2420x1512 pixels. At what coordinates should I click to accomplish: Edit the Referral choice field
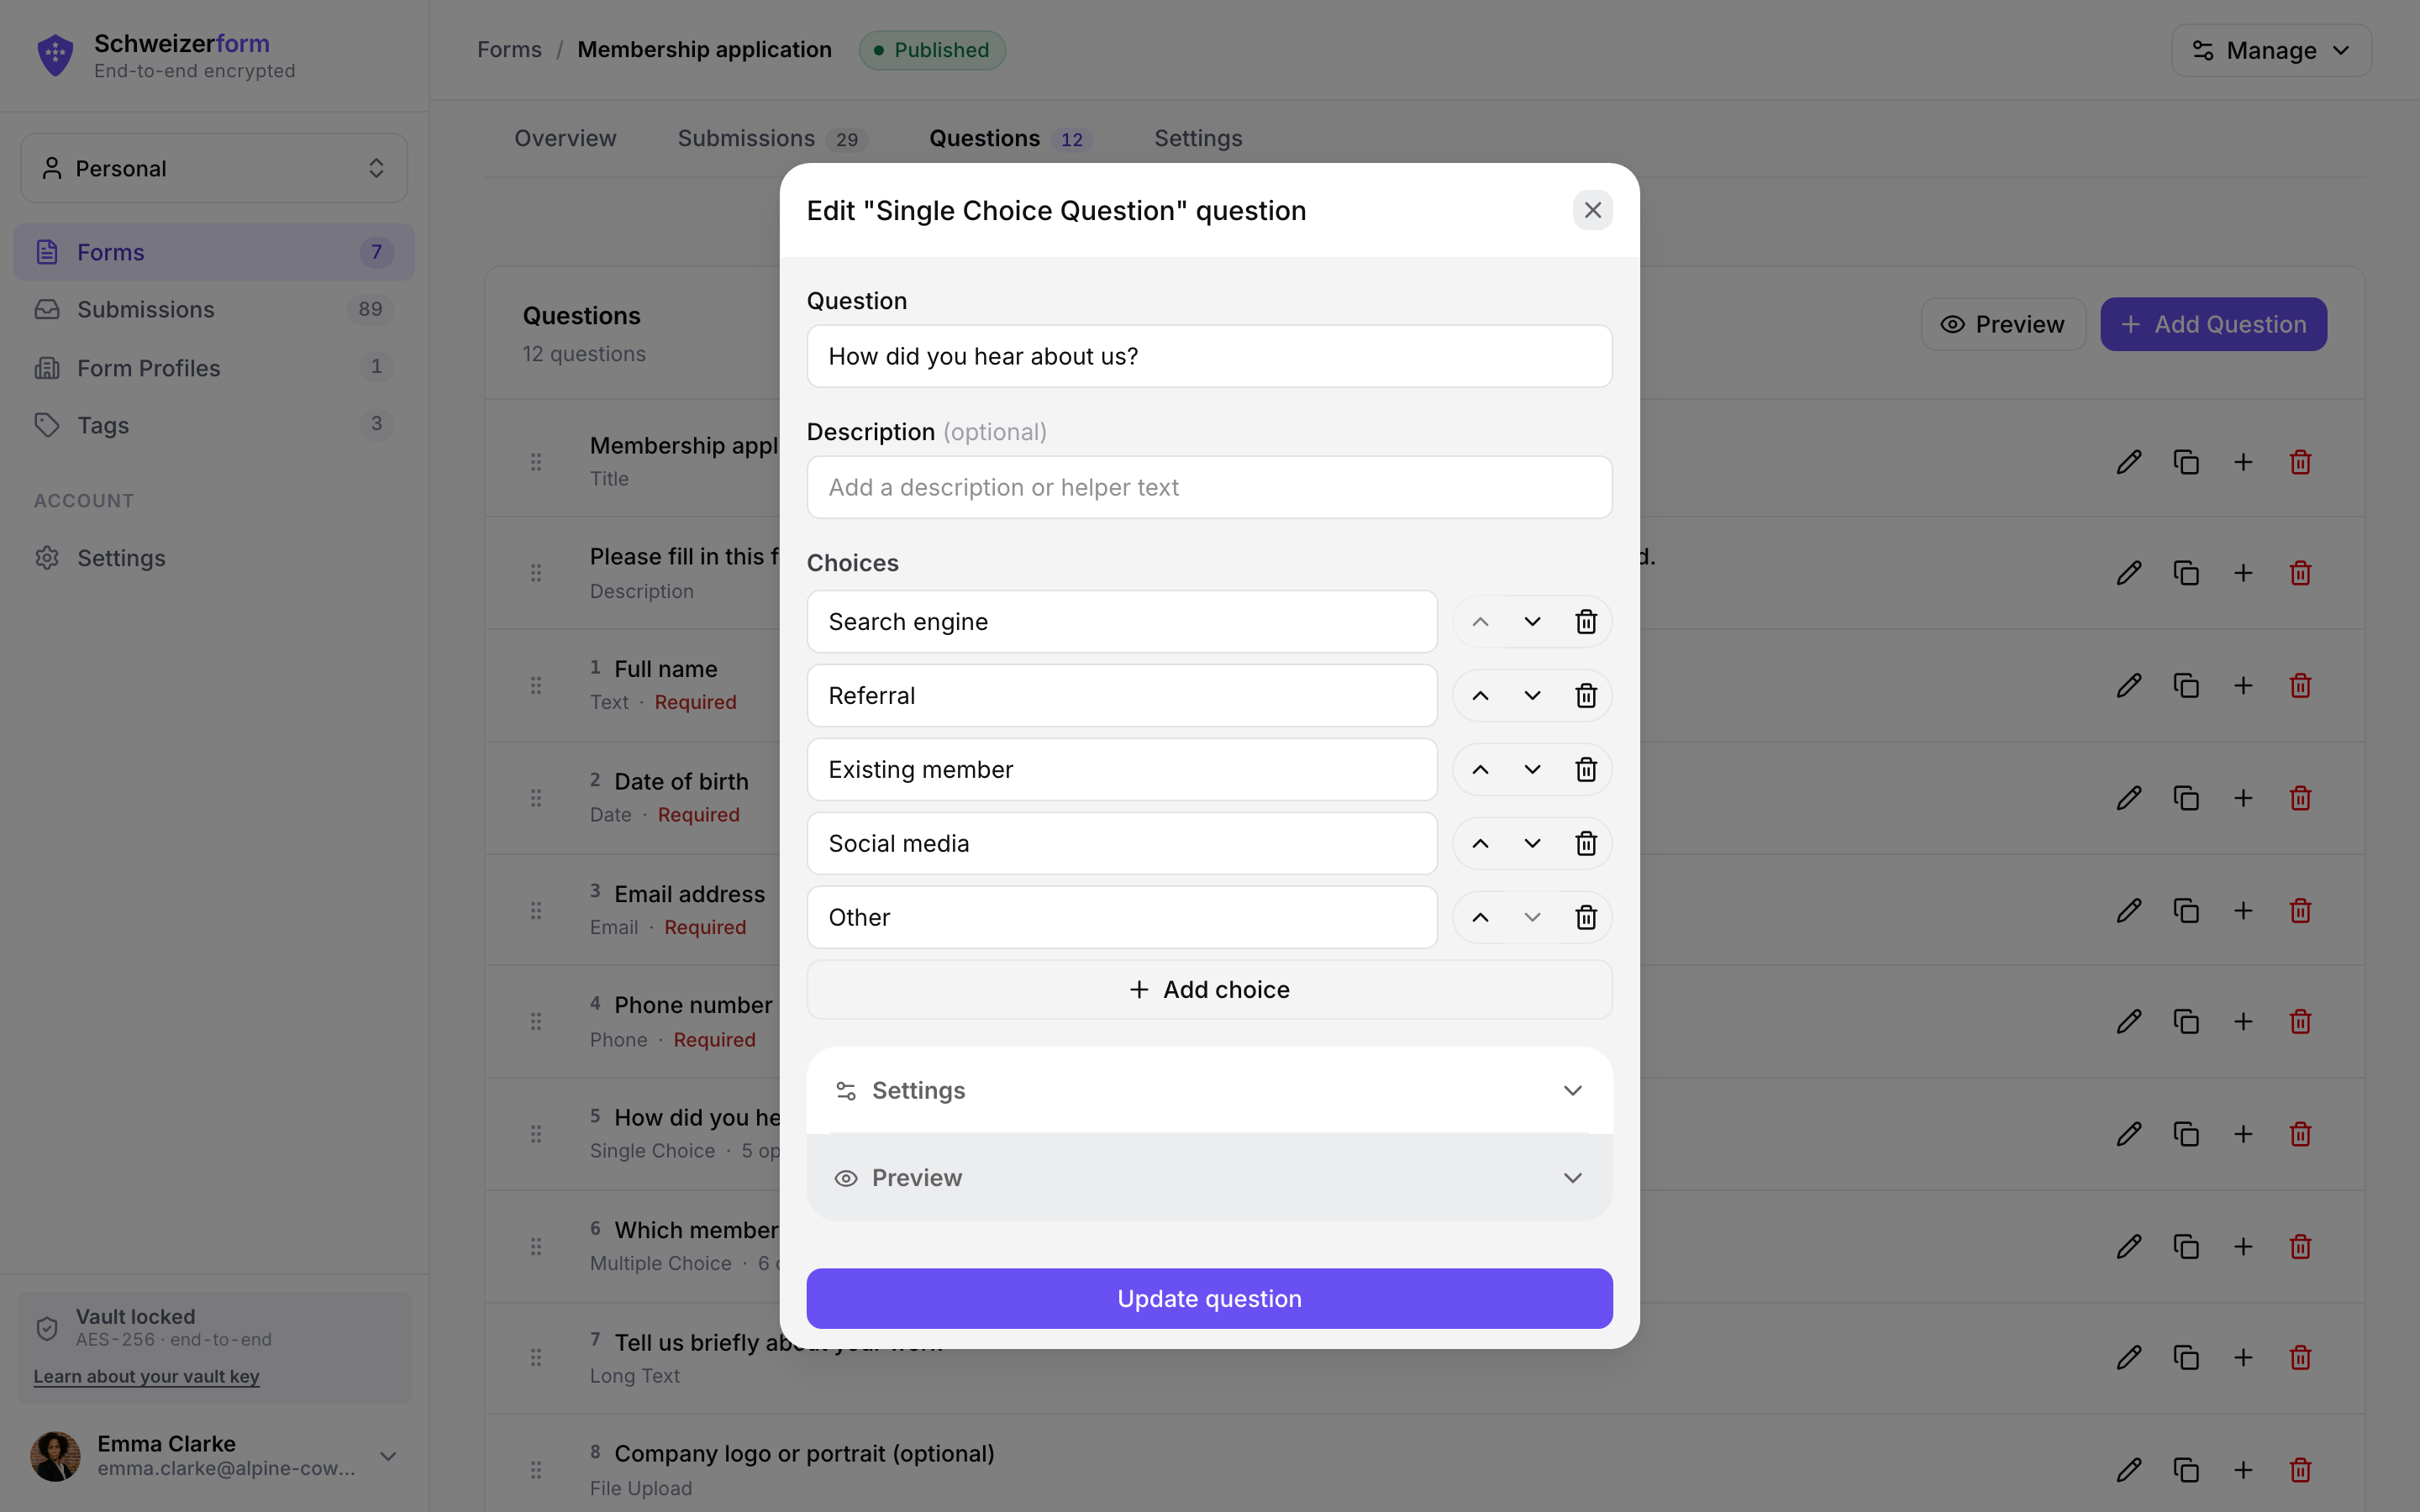(1122, 696)
